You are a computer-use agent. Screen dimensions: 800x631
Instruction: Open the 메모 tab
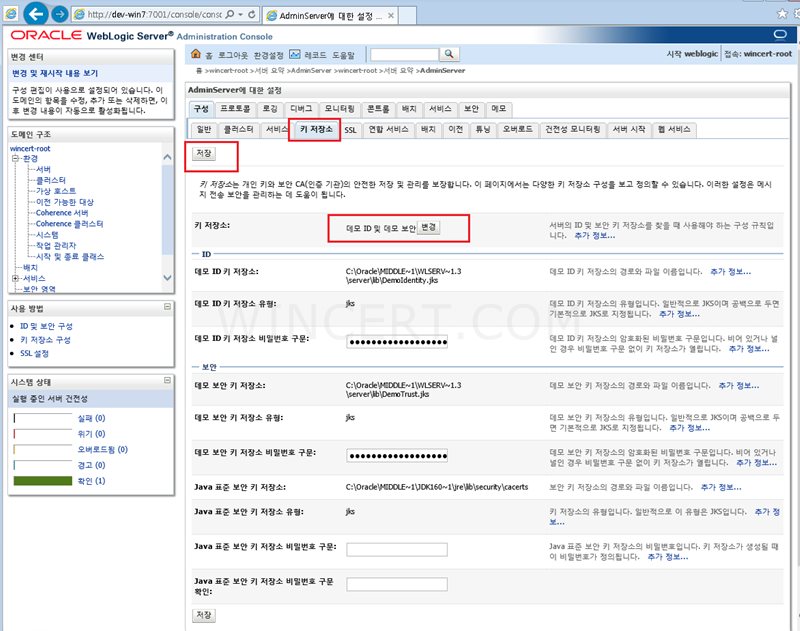click(498, 109)
